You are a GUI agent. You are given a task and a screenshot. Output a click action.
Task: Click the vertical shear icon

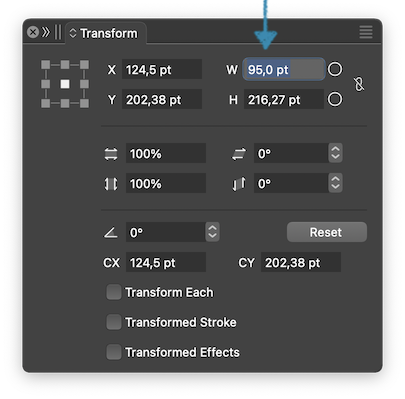239,184
